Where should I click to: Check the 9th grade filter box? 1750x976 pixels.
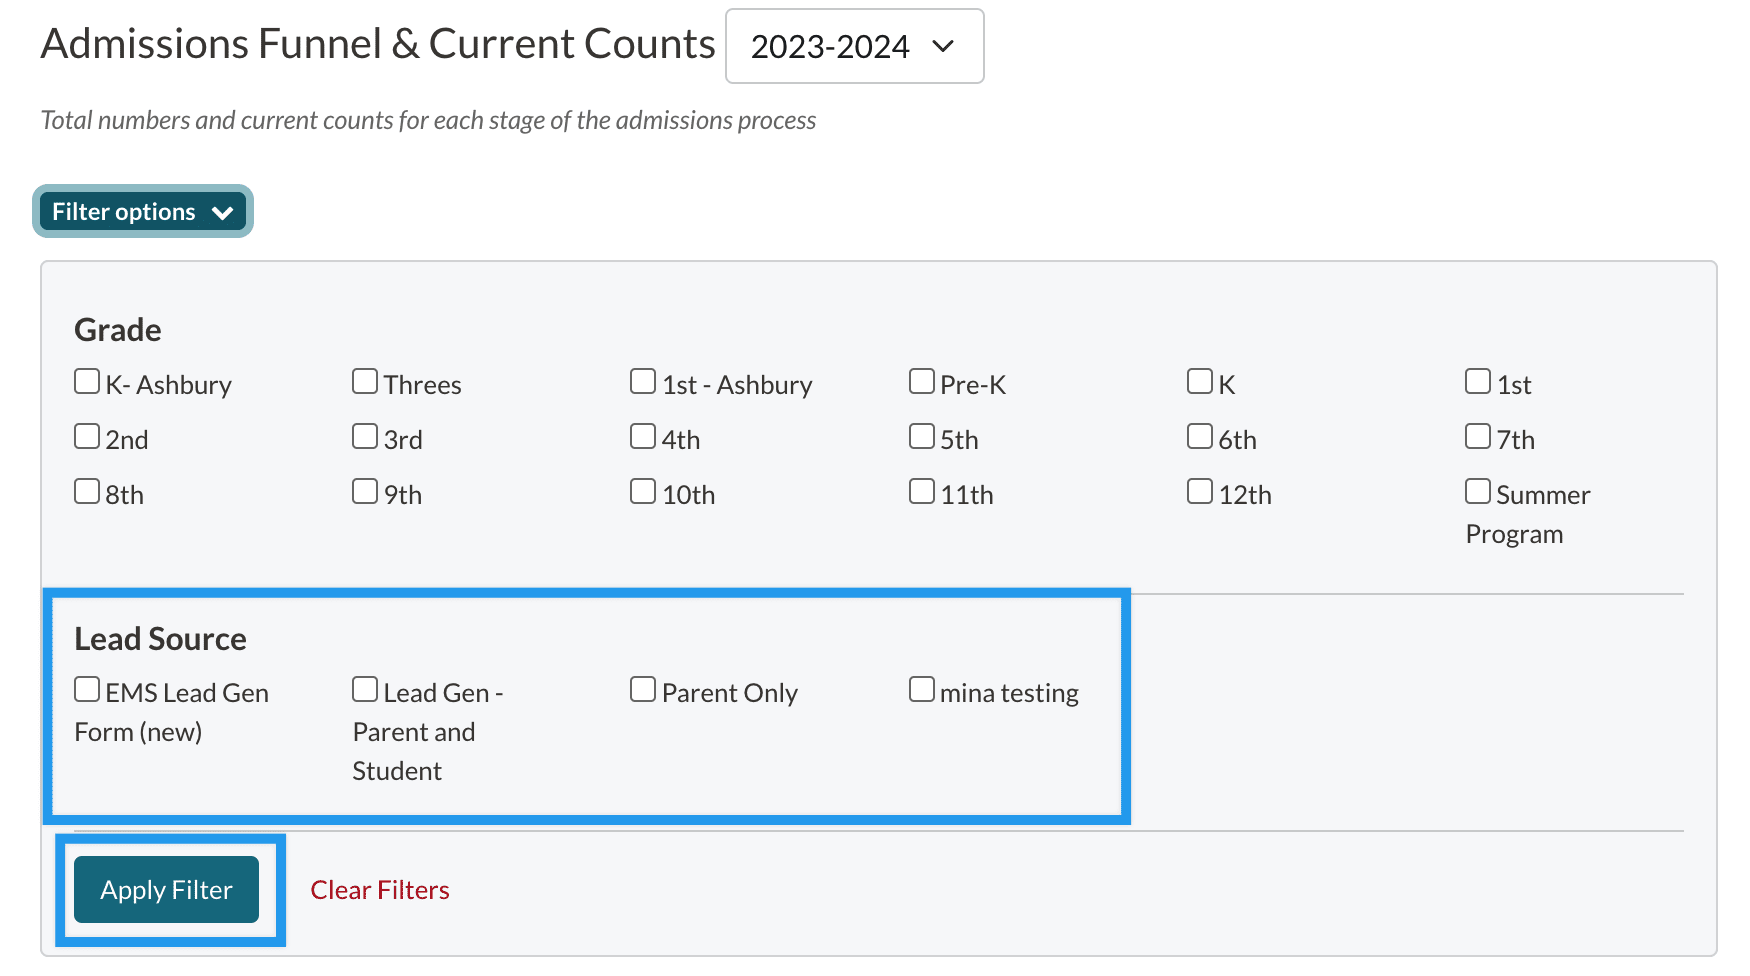point(365,492)
